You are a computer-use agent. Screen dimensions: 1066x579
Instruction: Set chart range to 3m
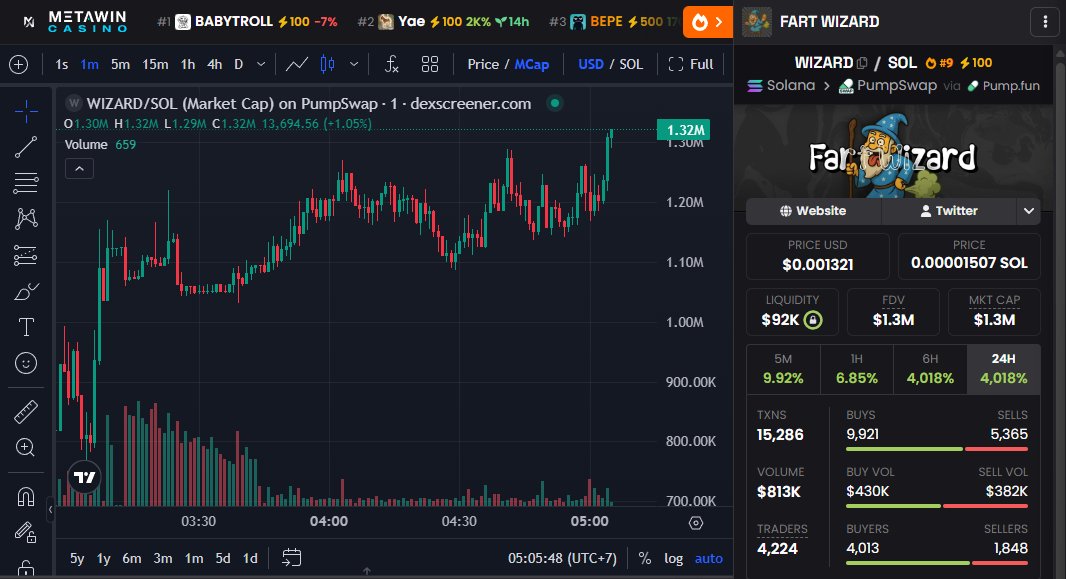point(162,559)
